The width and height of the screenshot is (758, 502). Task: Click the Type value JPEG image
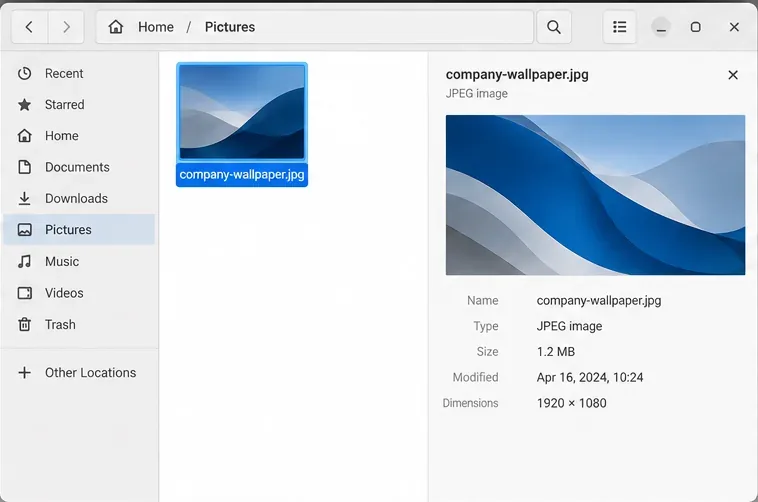(x=569, y=326)
